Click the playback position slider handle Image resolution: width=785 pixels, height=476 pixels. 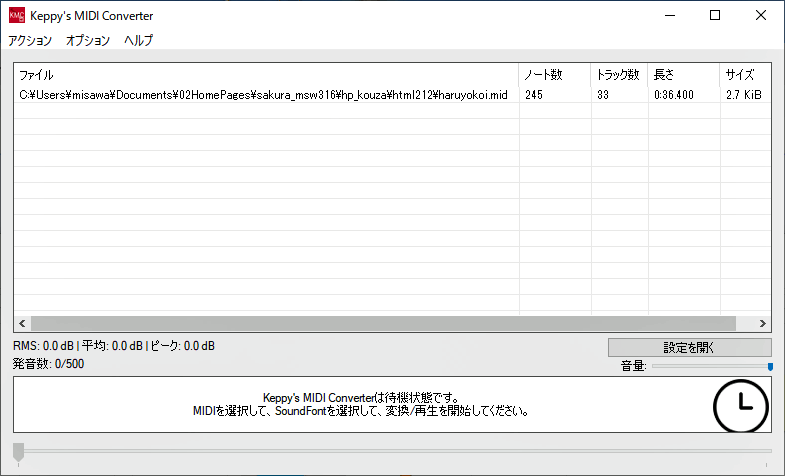tap(19, 451)
